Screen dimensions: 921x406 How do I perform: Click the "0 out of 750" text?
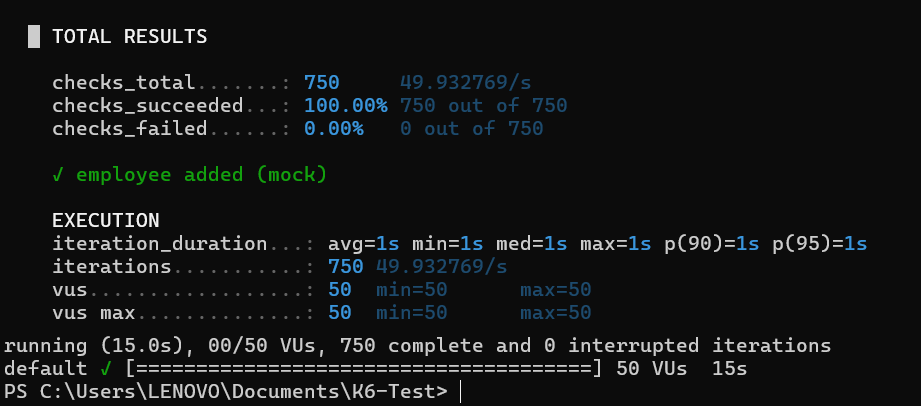(x=471, y=128)
